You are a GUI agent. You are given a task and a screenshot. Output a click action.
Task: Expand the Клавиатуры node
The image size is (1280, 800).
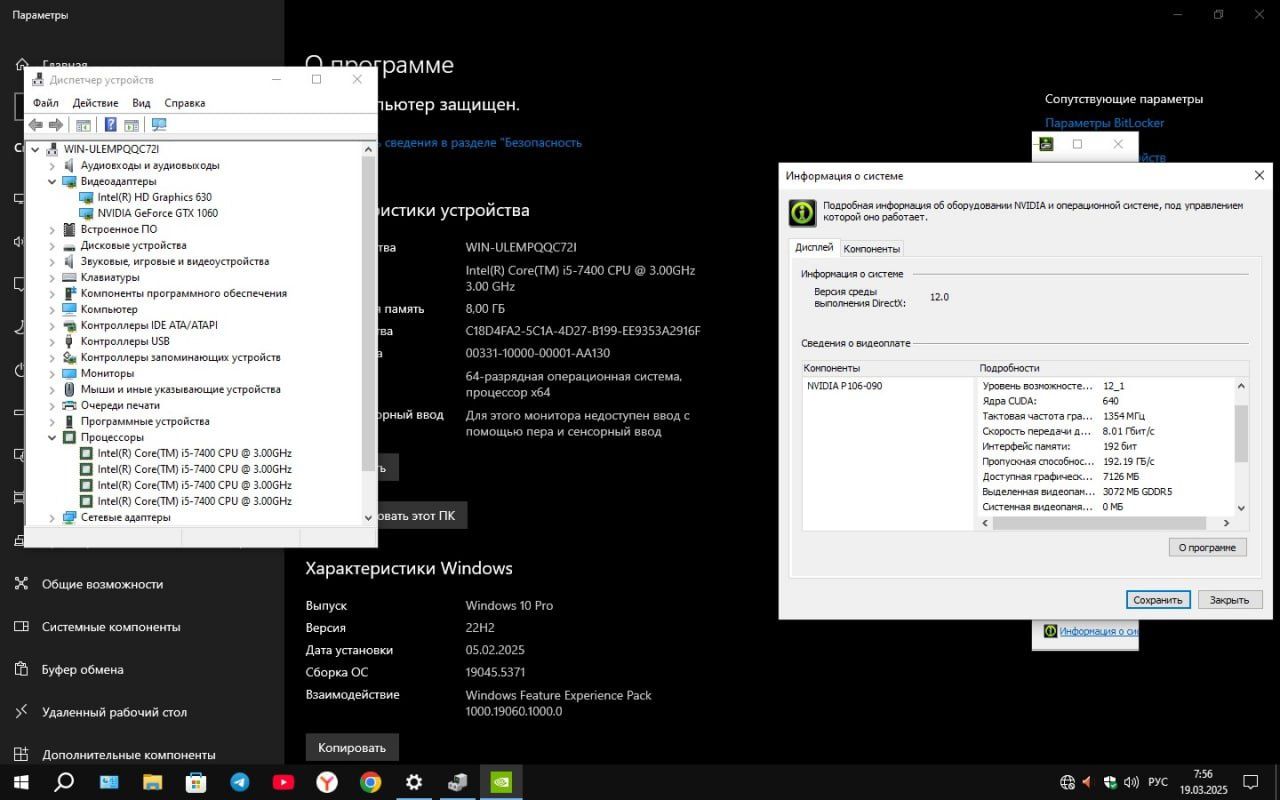point(53,278)
